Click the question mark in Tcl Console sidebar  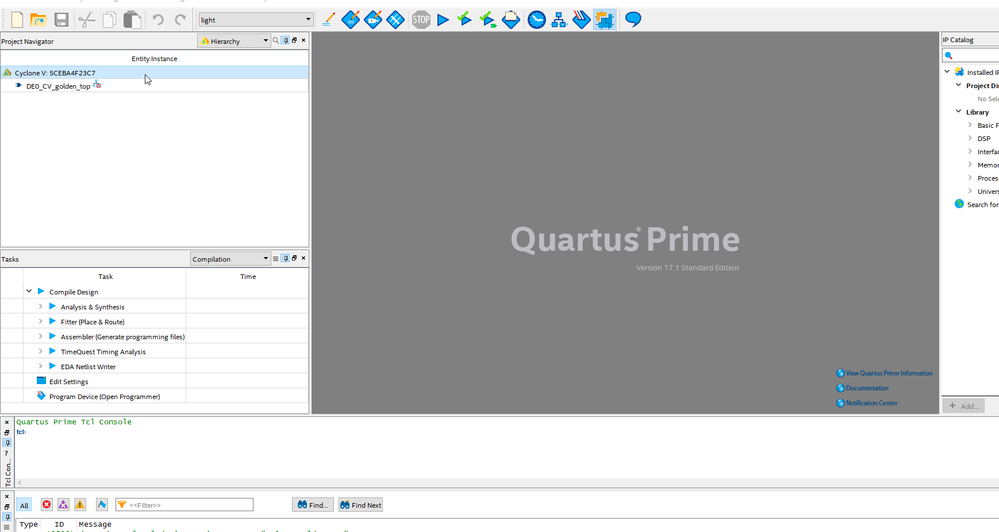pos(7,453)
